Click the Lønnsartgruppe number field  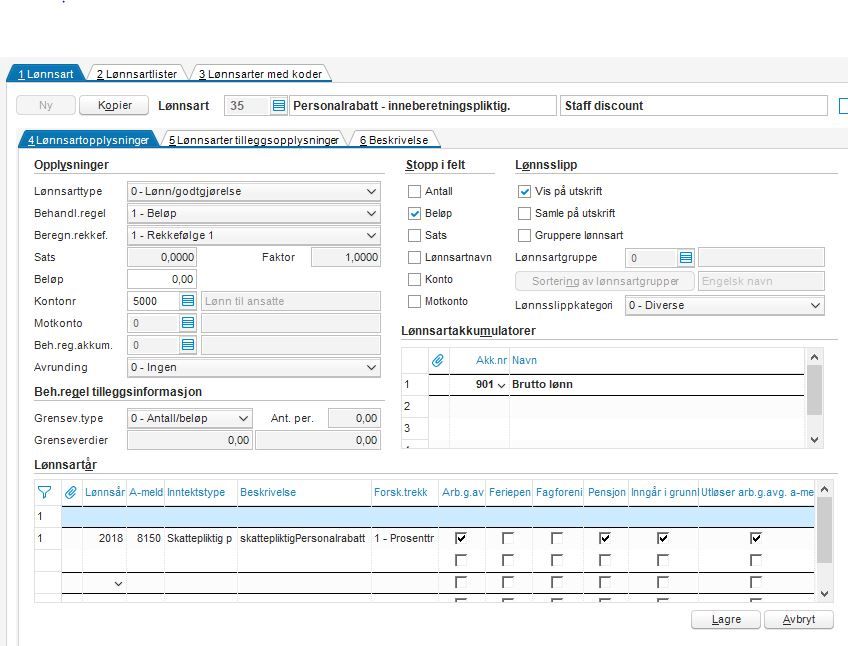pyautogui.click(x=651, y=258)
